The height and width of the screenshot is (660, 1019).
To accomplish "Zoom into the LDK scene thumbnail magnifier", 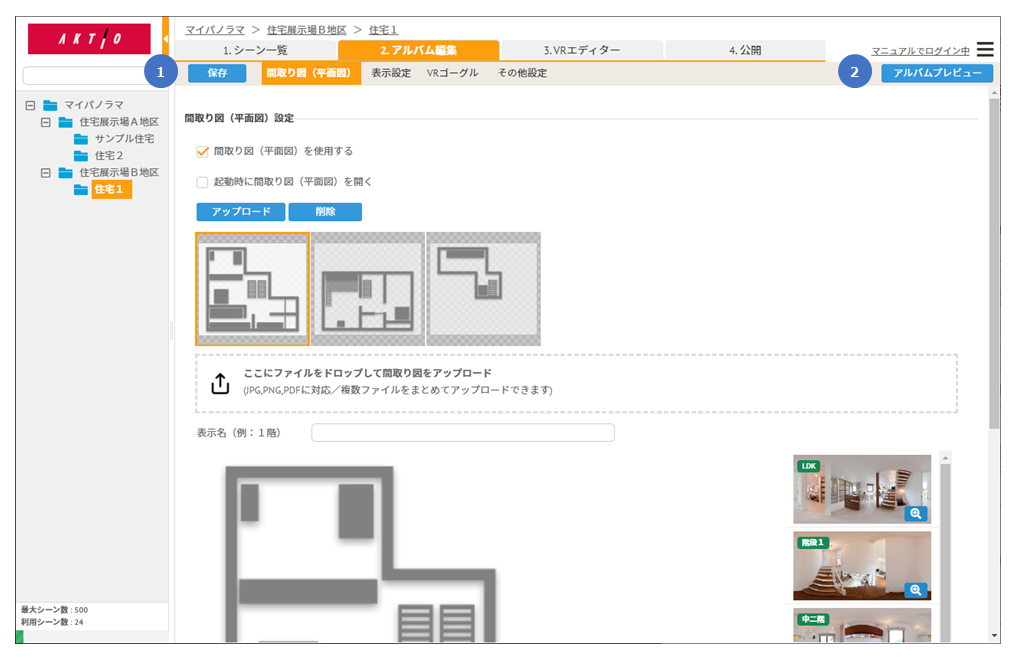I will tap(916, 513).
